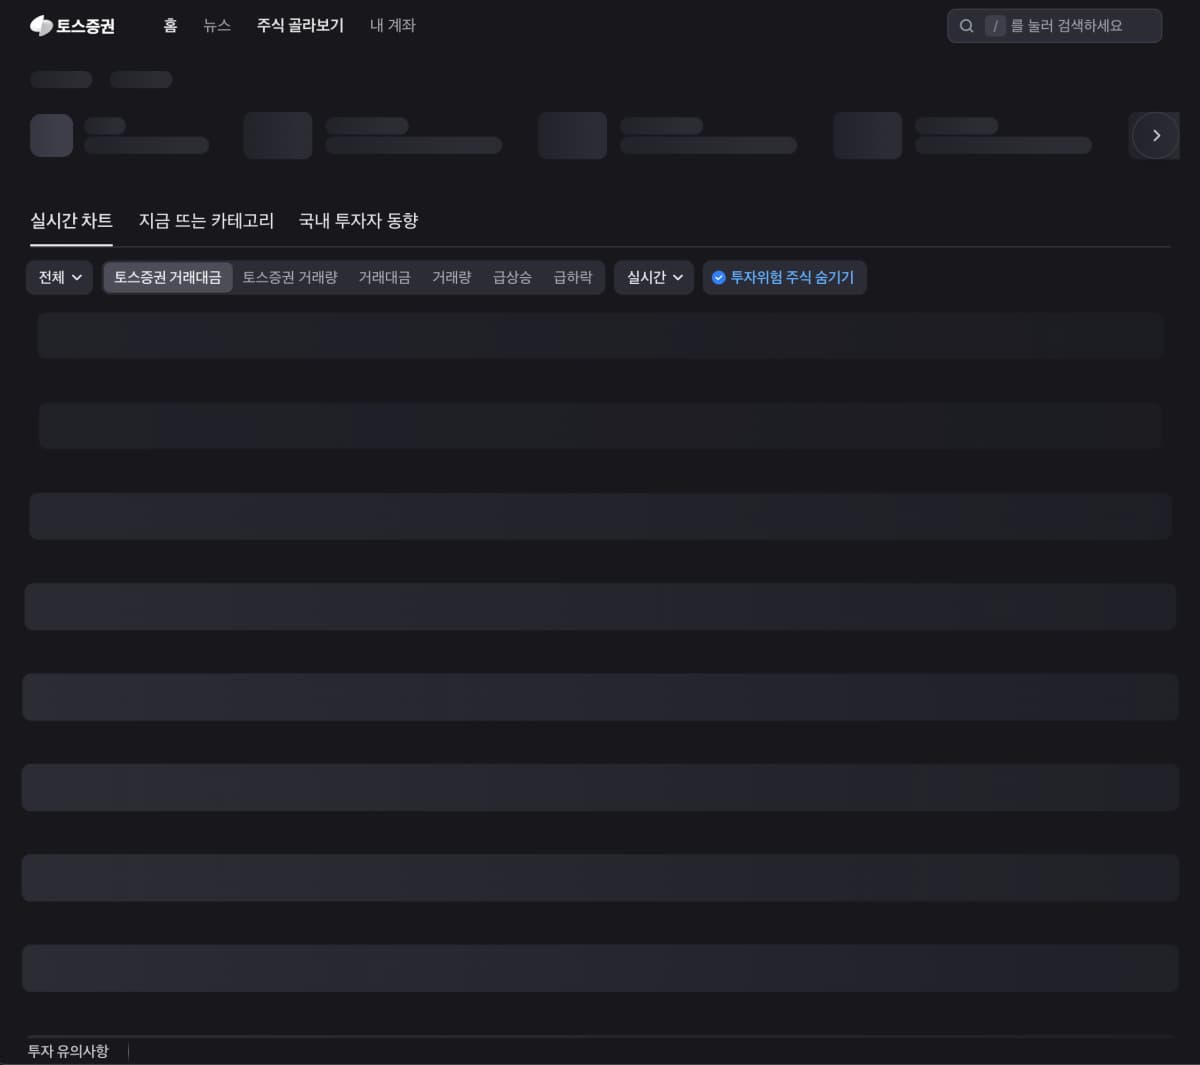Switch to 국내 투자자 동향 tab
This screenshot has width=1200, height=1065.
point(358,221)
